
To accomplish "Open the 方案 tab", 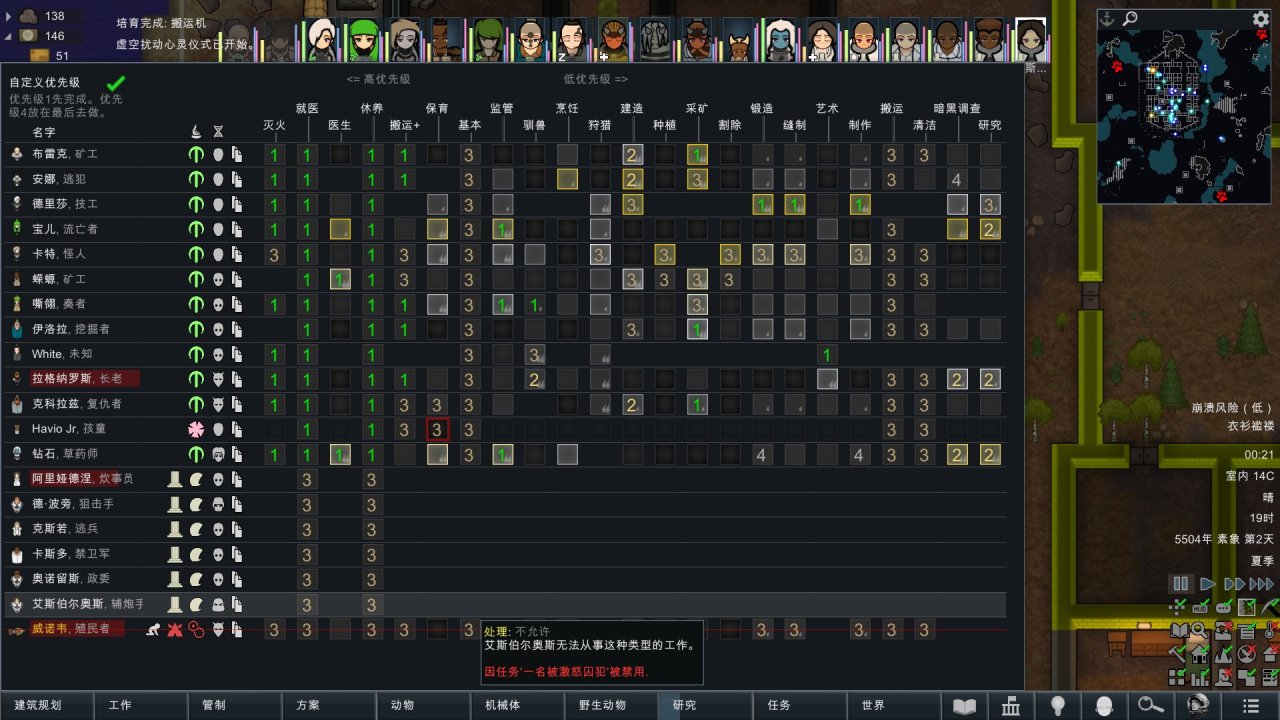I will point(329,705).
